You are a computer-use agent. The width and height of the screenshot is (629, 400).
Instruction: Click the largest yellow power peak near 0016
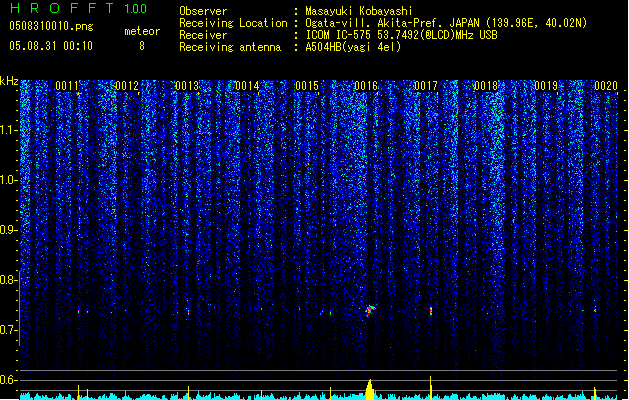370,389
